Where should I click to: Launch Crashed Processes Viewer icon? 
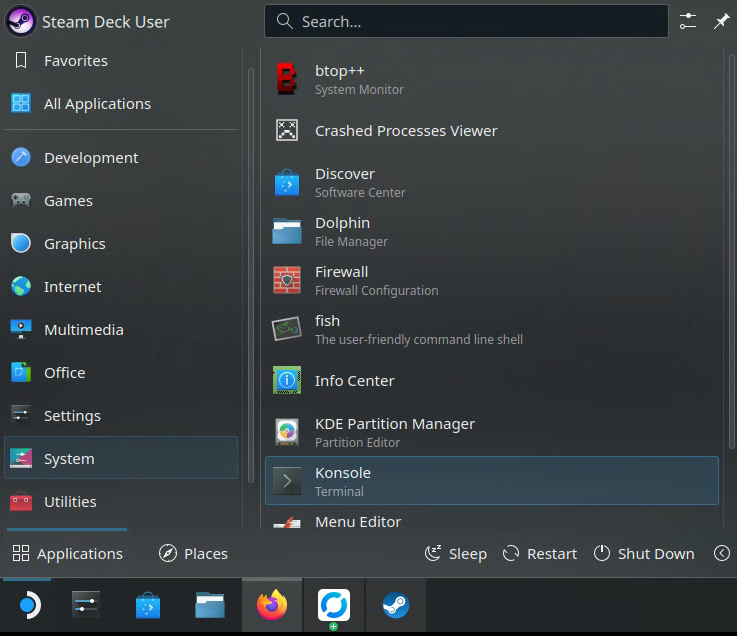pos(287,130)
